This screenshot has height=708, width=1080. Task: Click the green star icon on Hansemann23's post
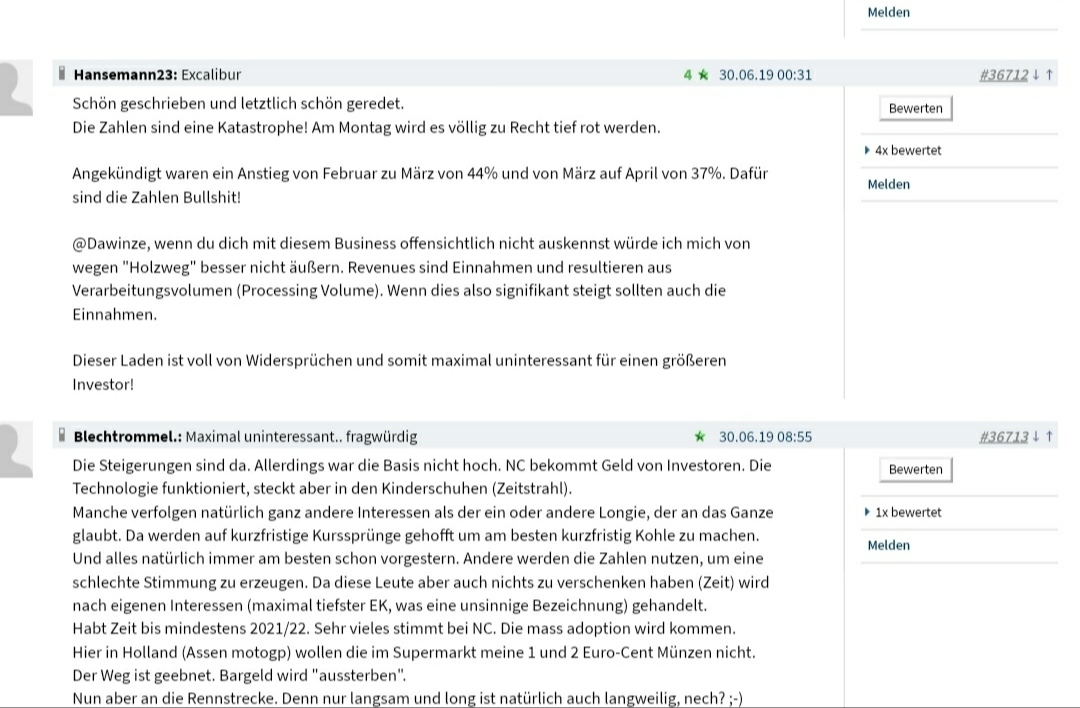701,74
